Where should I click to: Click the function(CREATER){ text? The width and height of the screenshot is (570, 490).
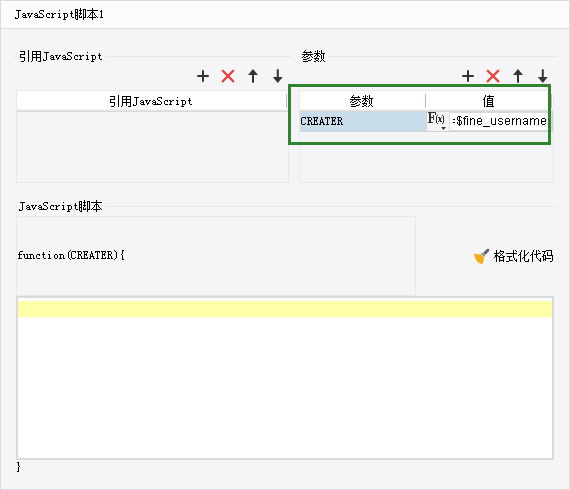[71, 255]
